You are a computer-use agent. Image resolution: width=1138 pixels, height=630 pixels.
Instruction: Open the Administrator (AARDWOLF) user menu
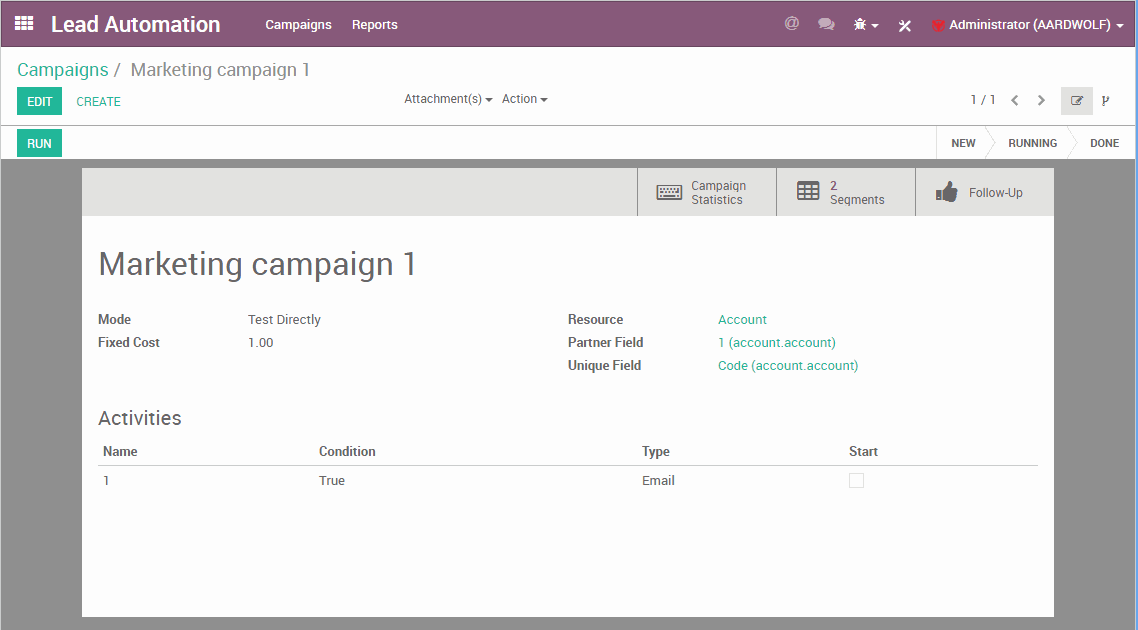pos(1027,25)
